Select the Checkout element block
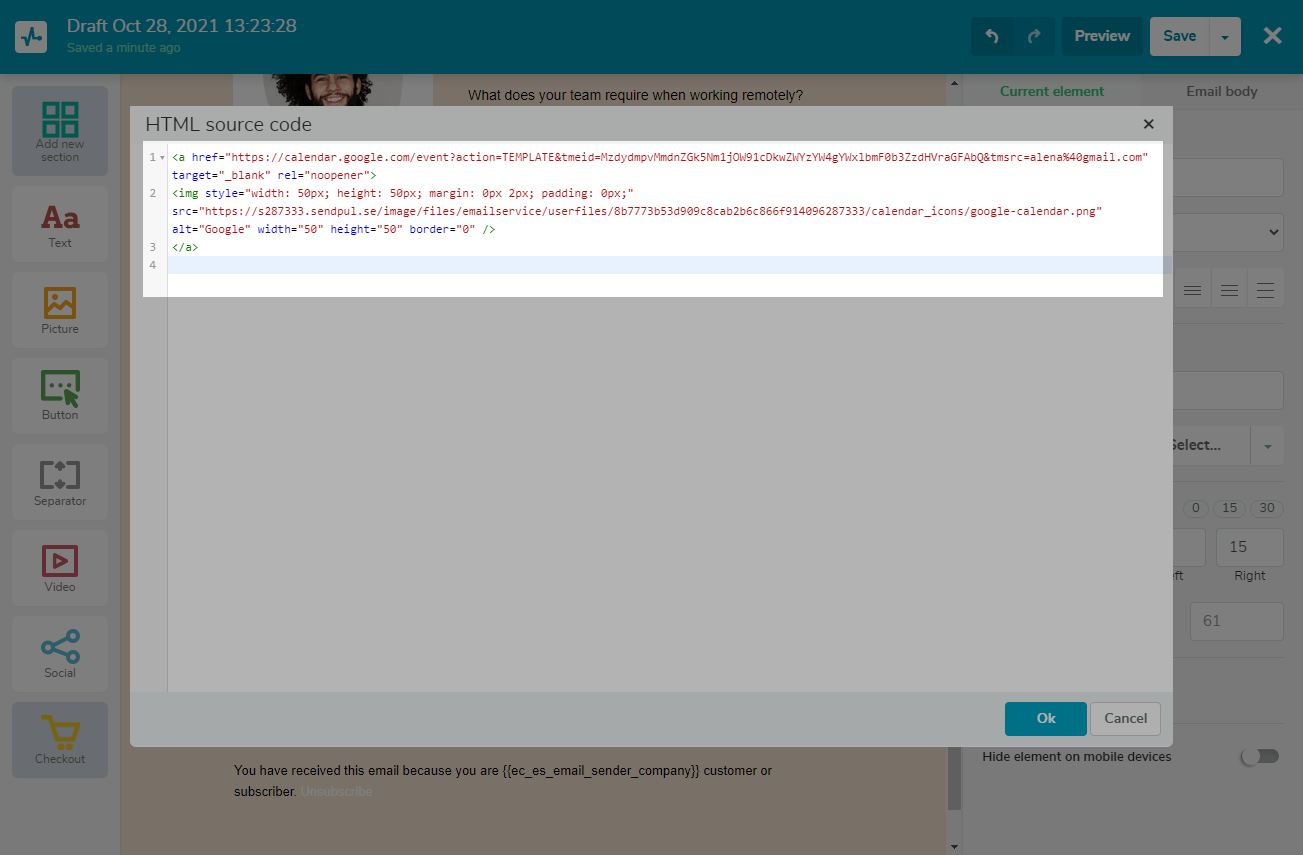Image resolution: width=1303 pixels, height=855 pixels. coord(60,740)
